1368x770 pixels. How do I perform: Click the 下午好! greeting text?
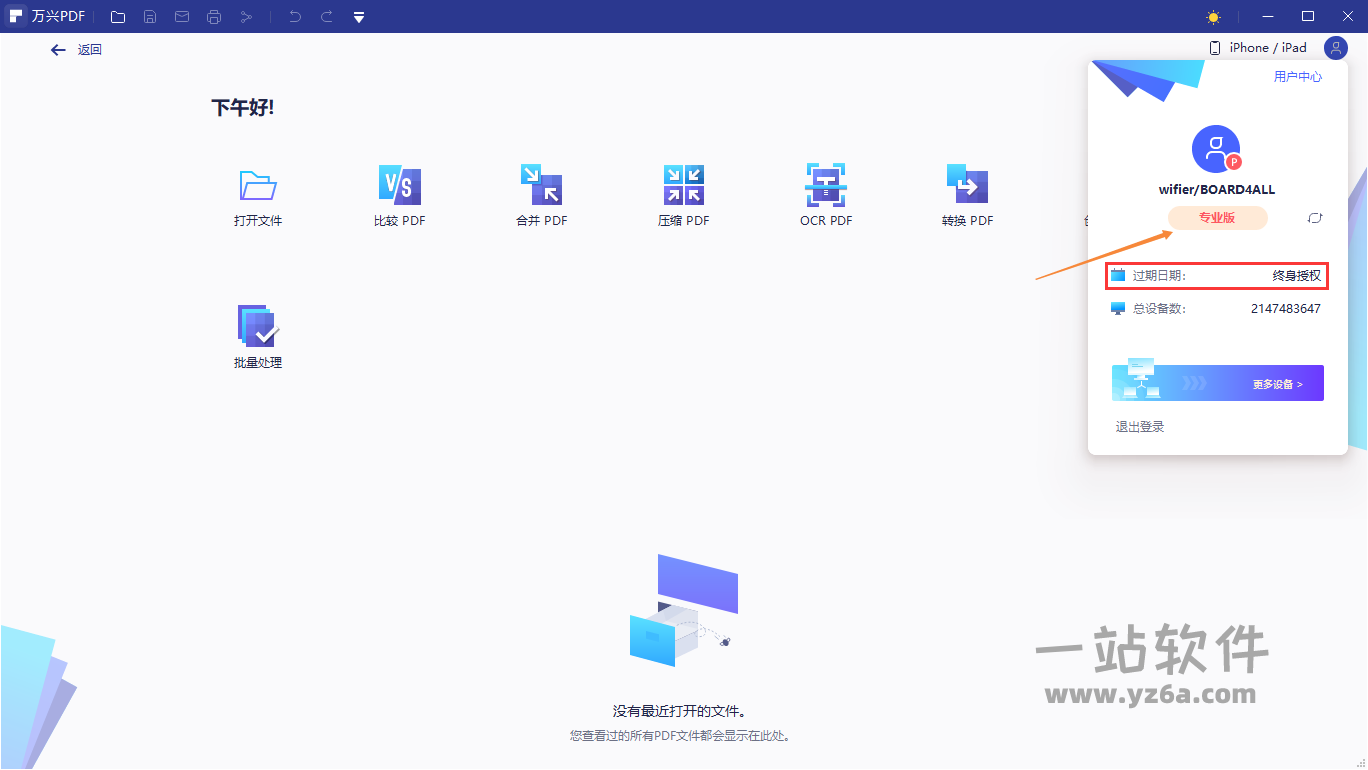(x=243, y=108)
